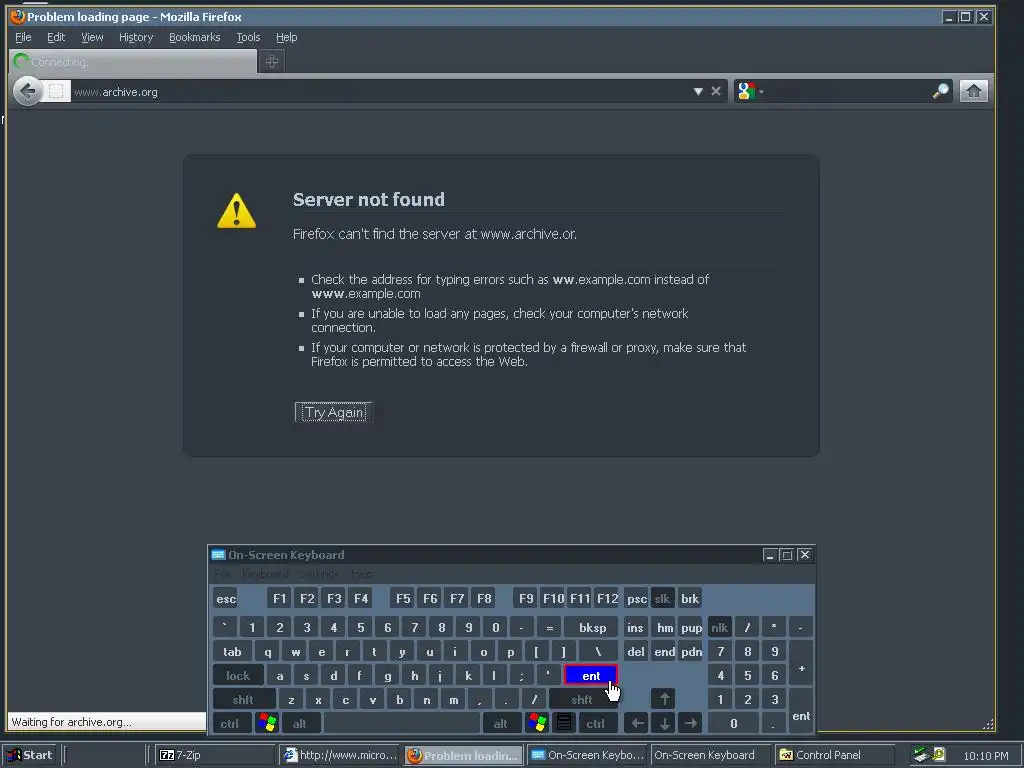Open the History menu

136,37
